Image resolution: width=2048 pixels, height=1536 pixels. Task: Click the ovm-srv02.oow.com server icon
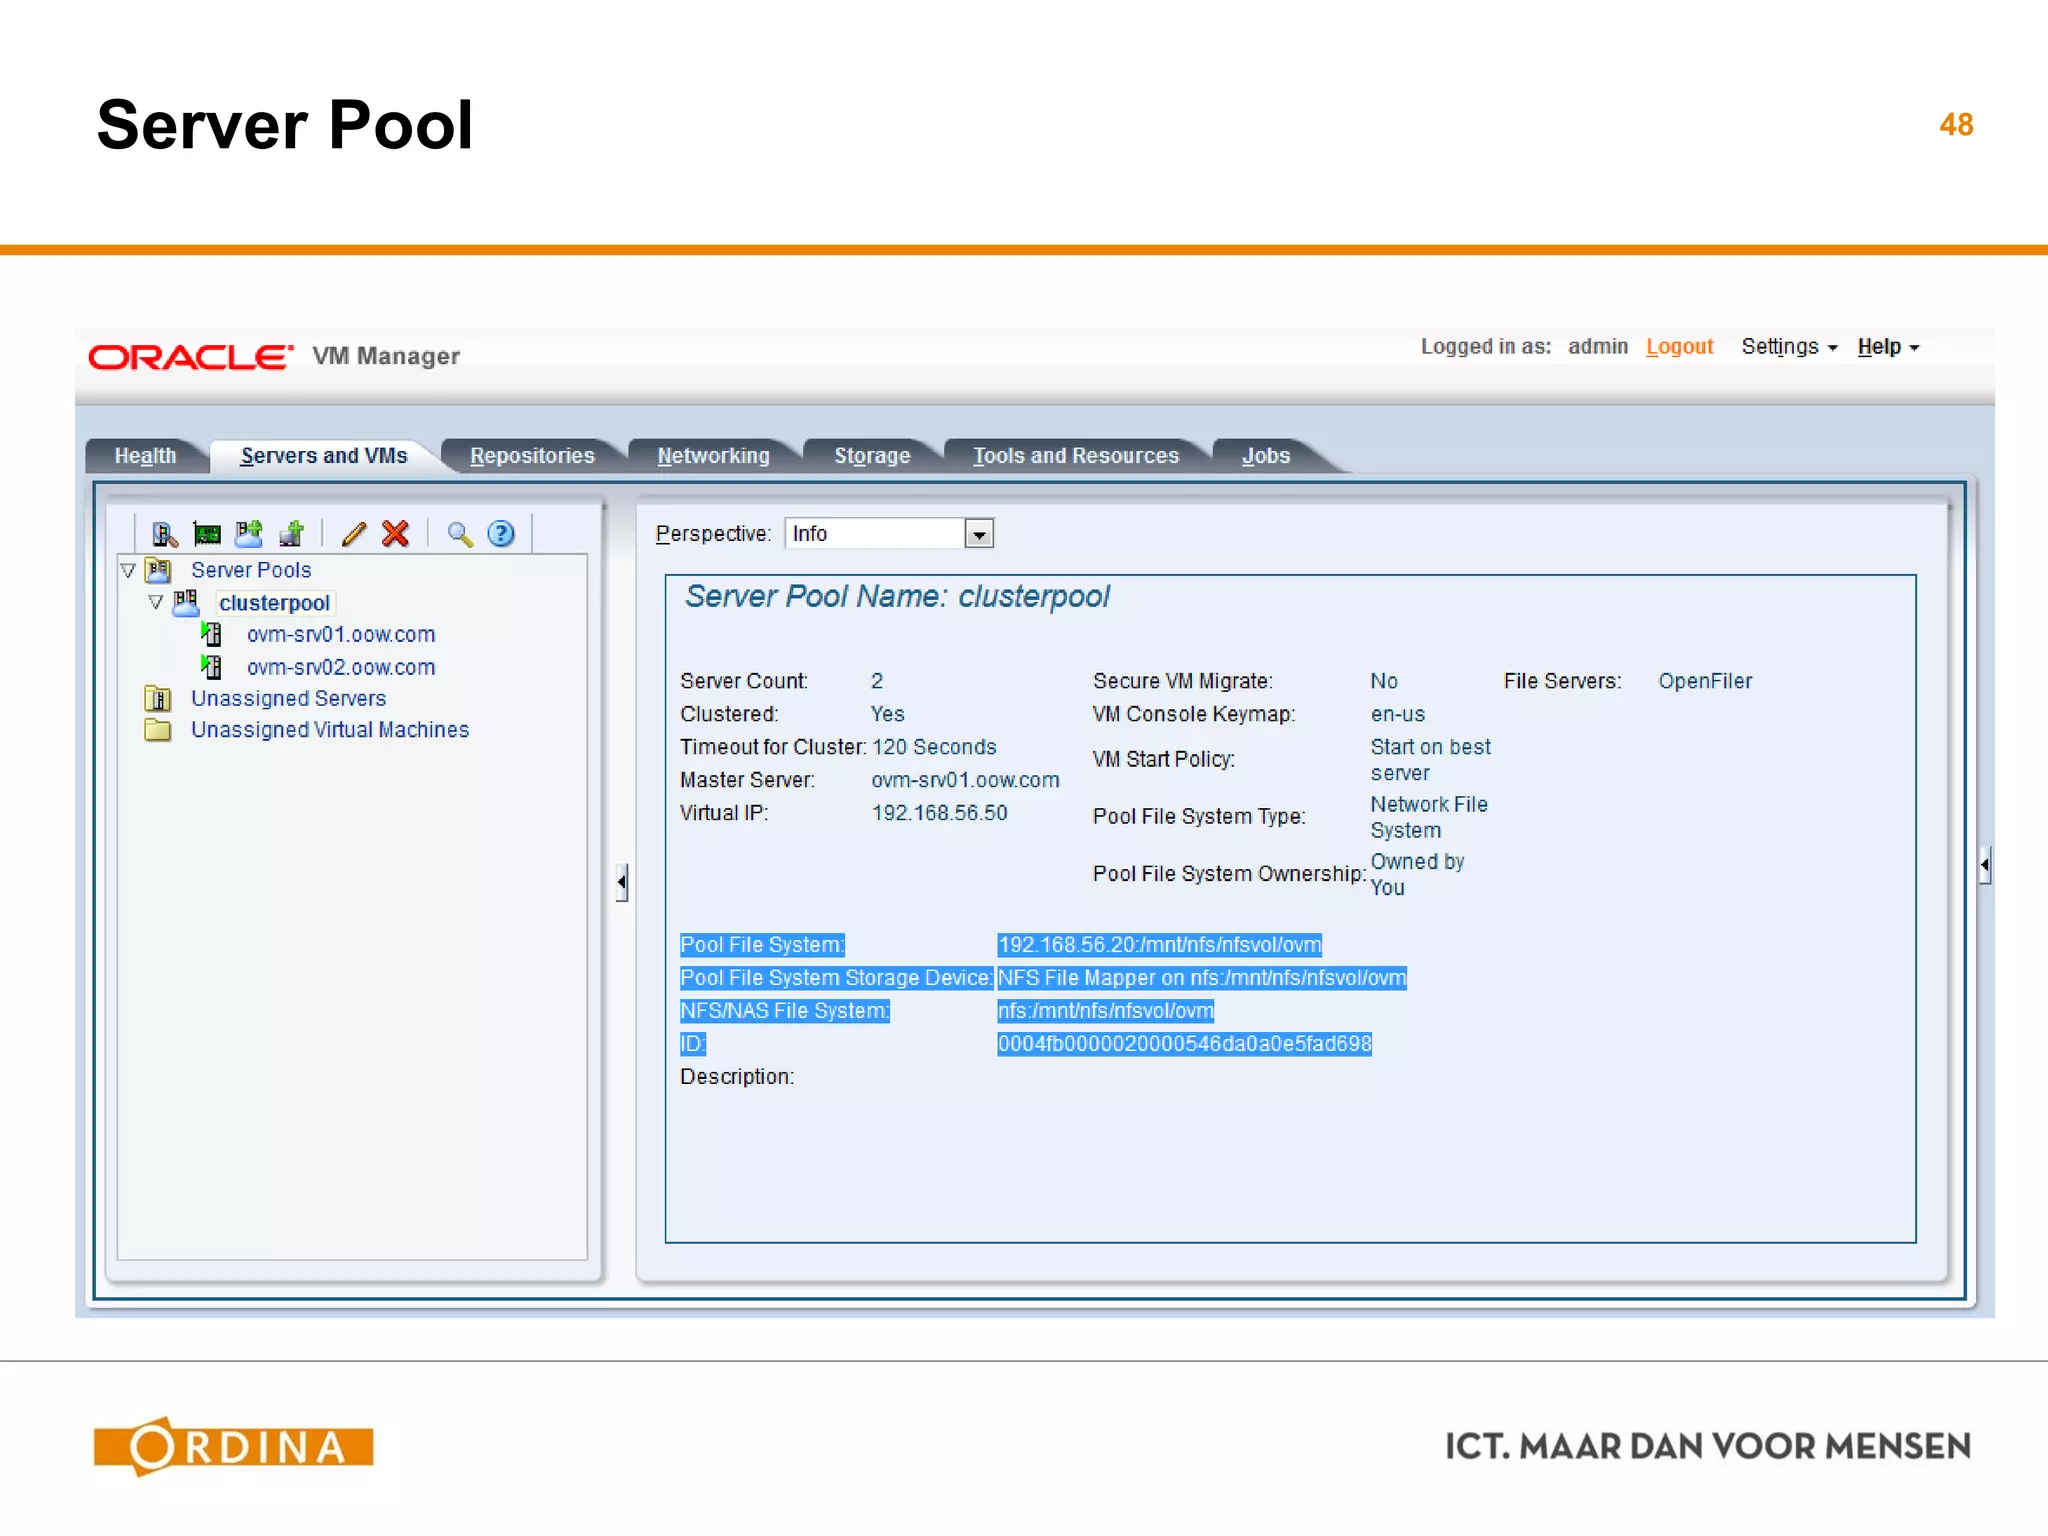click(211, 667)
